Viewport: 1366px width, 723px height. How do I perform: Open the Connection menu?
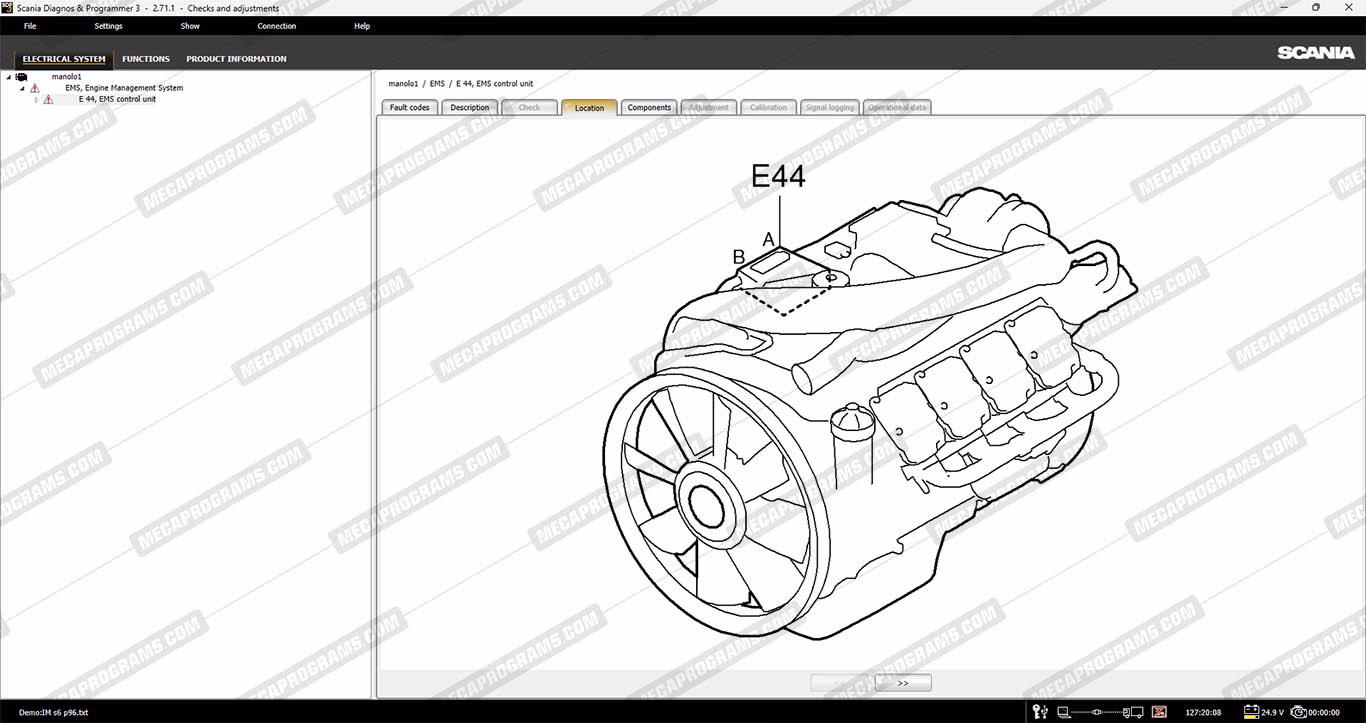(x=276, y=26)
